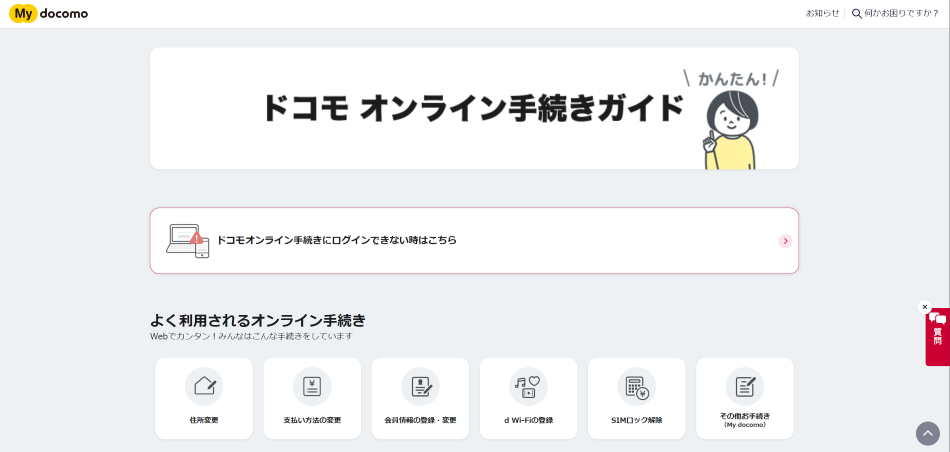The width and height of the screenshot is (950, 452).
Task: Select the その他お手続き notepad icon
Action: coord(745,386)
